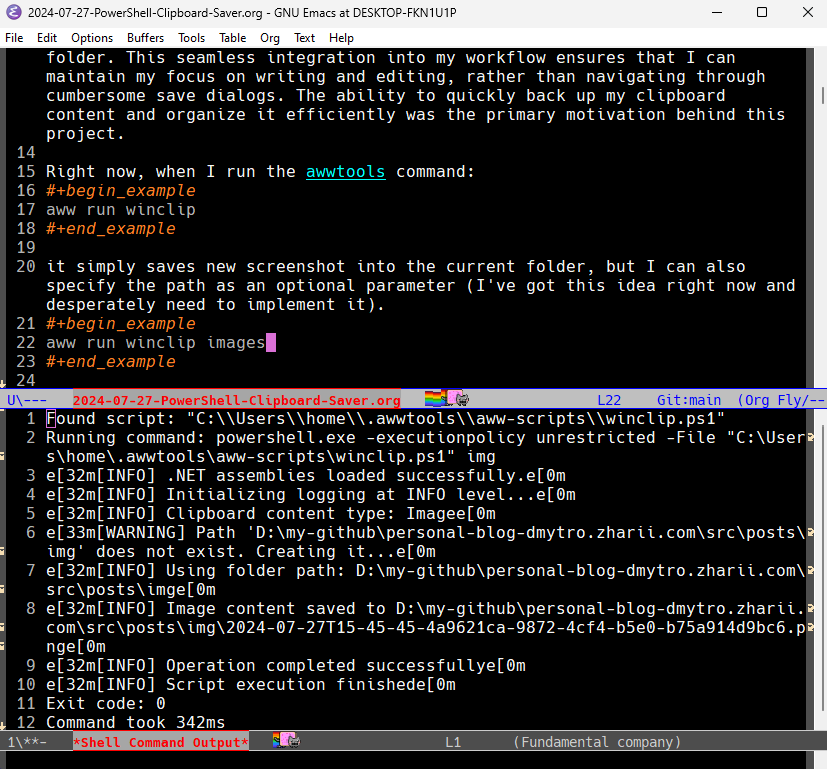Screen dimensions: 827x769
Task: Open the Tools menu
Action: [192, 38]
